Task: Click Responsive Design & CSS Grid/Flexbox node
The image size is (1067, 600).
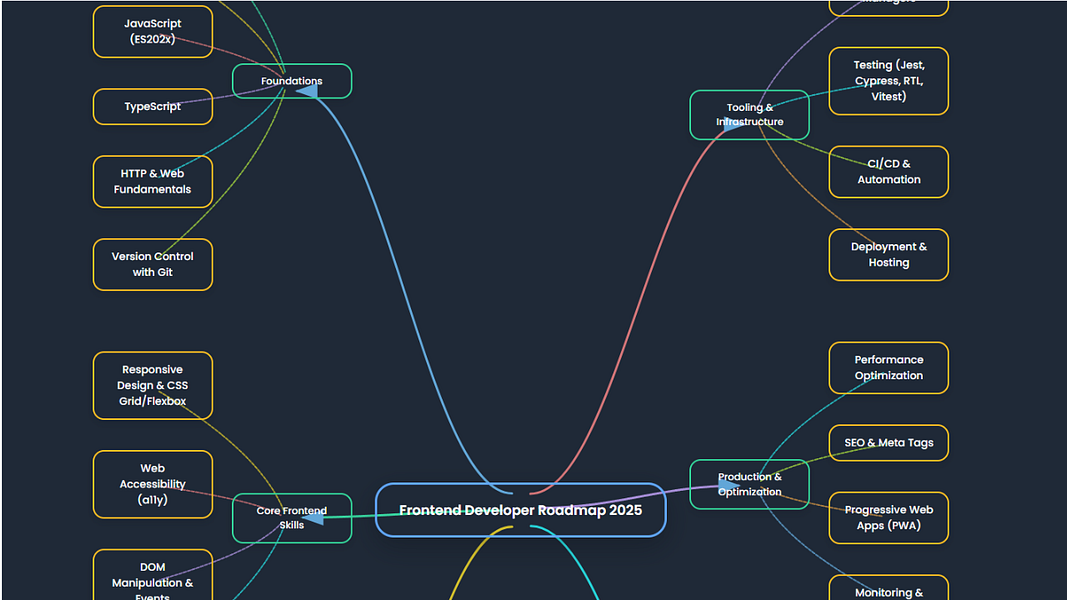Action: click(x=152, y=386)
